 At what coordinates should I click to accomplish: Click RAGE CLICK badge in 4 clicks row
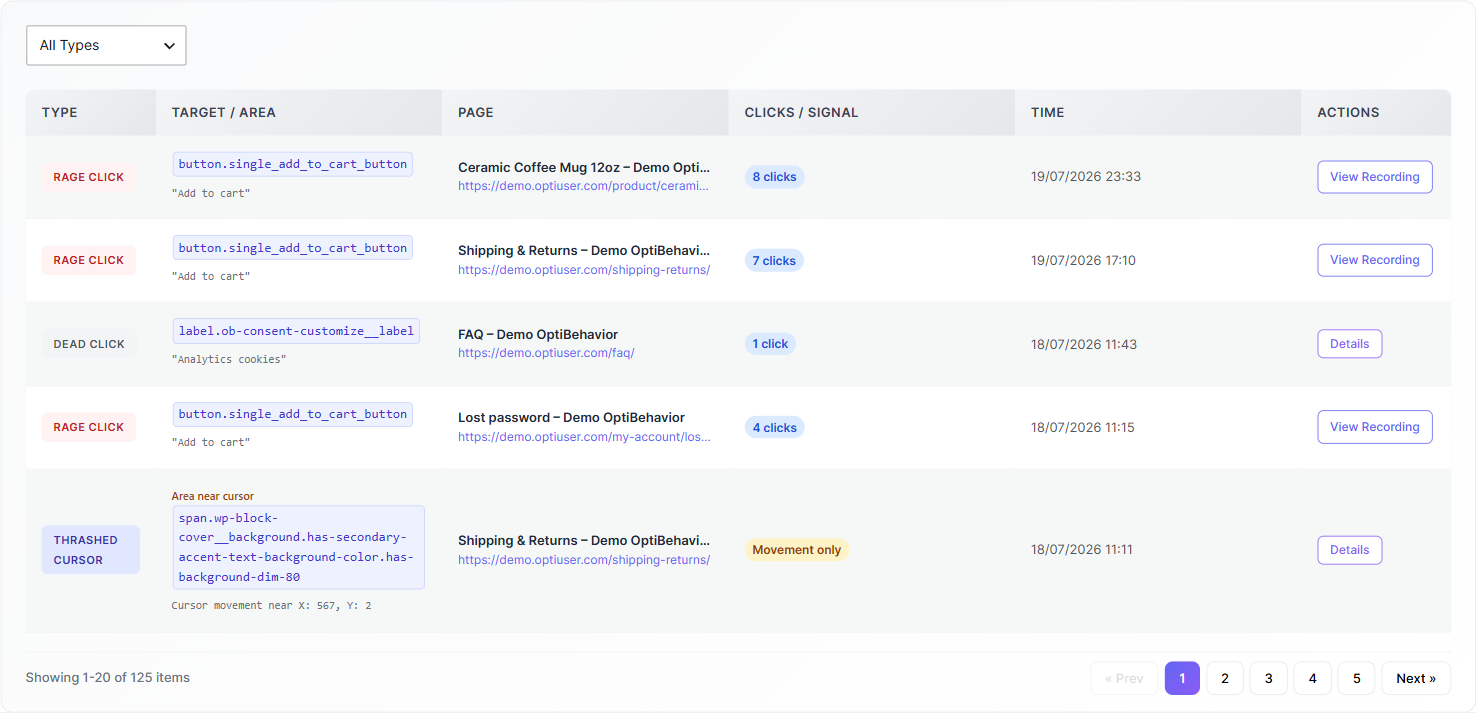click(89, 427)
